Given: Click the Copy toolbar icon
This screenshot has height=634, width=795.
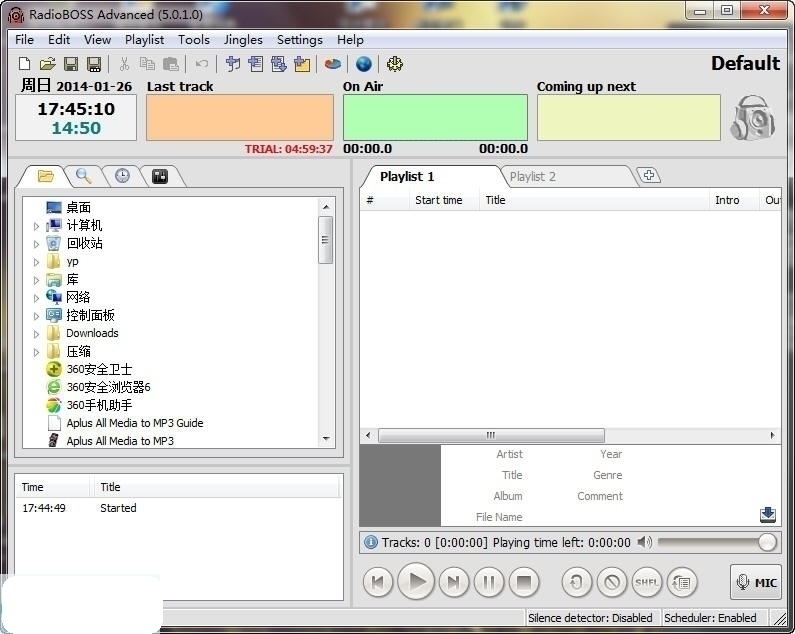Looking at the screenshot, I should (148, 64).
